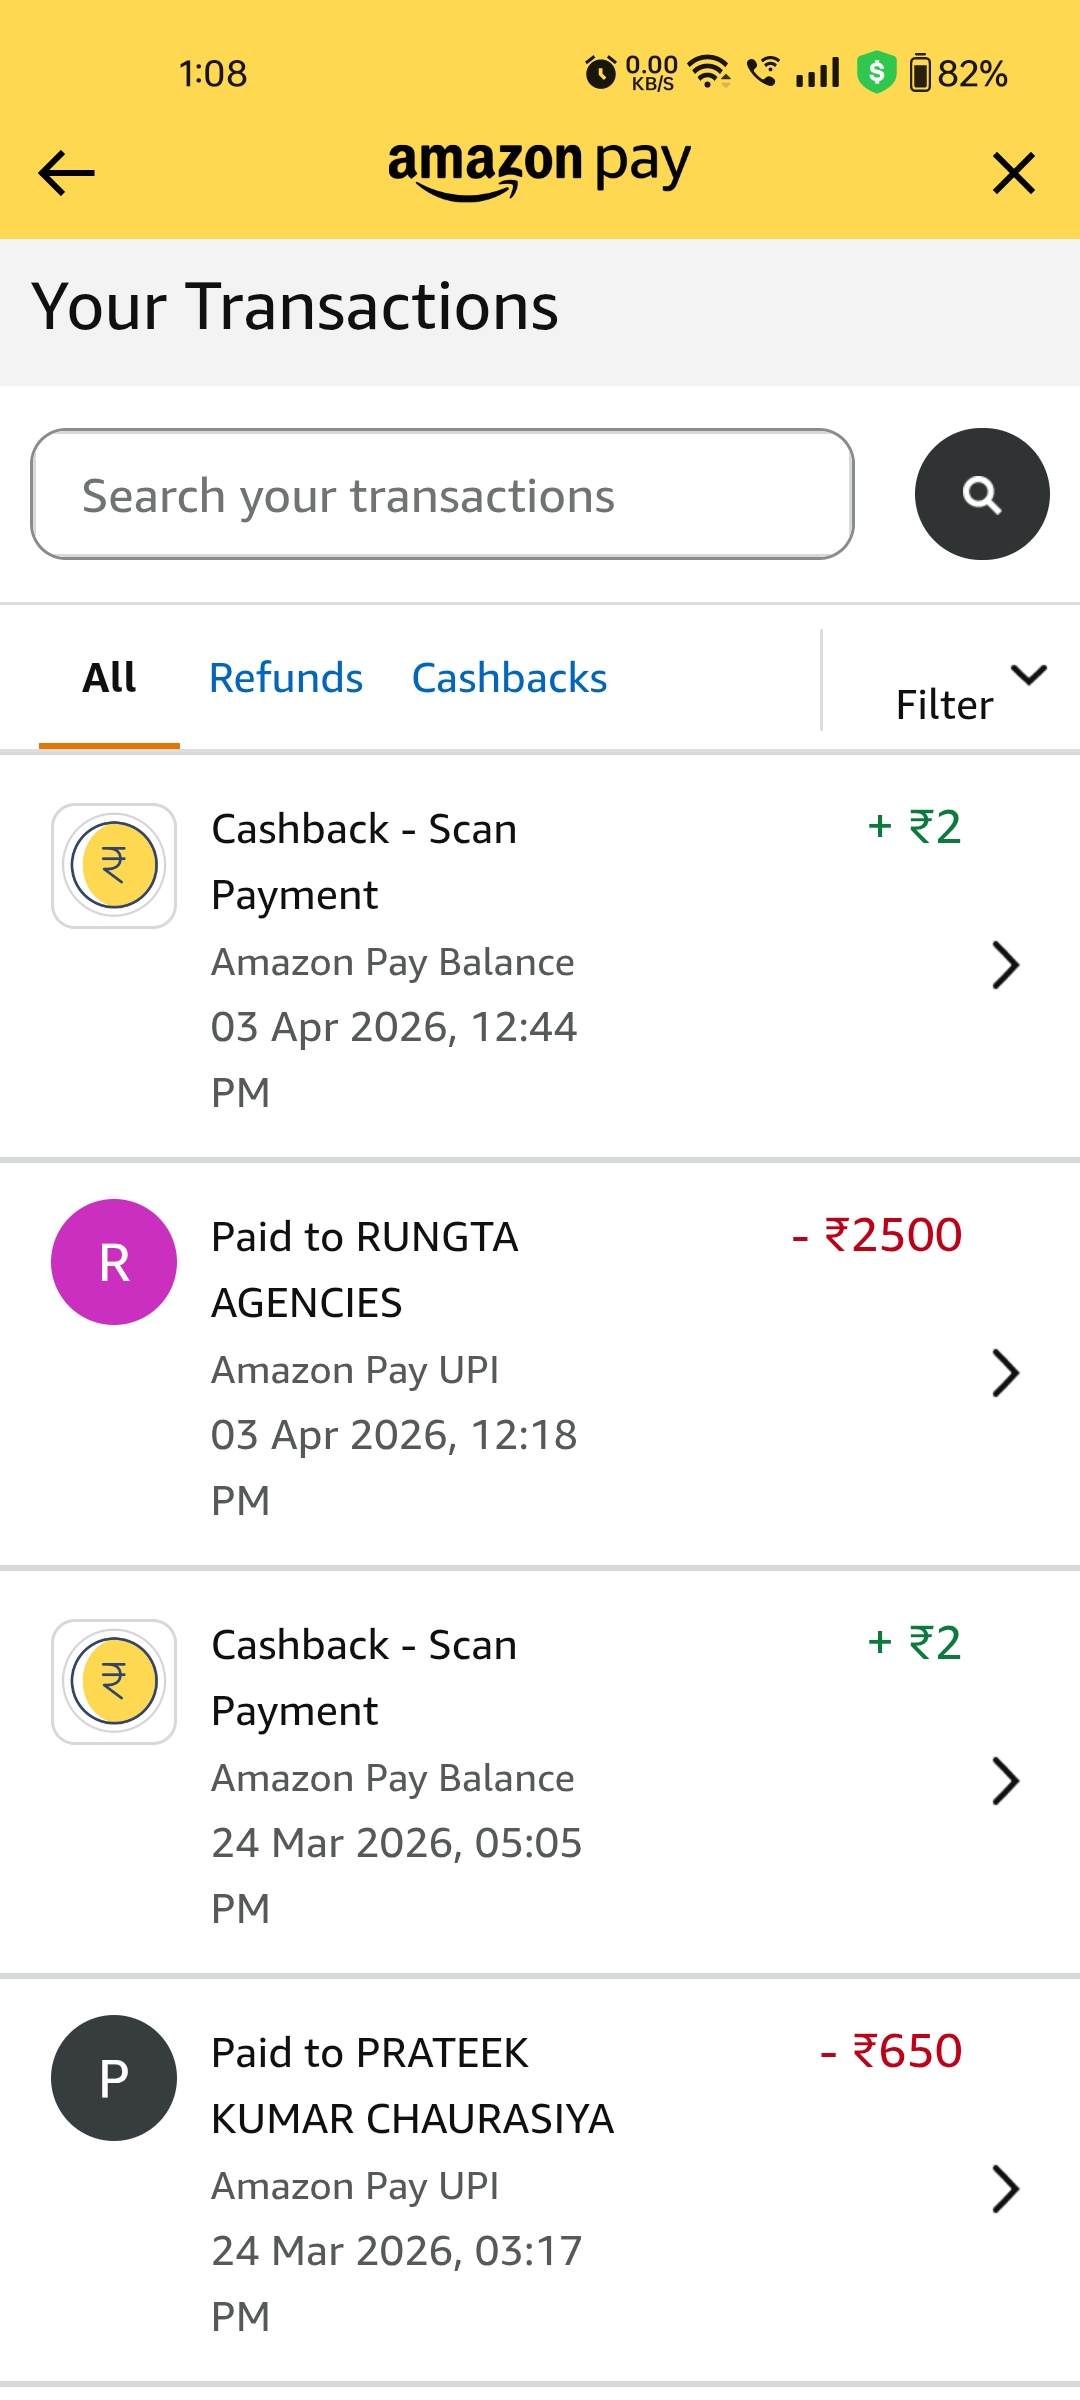Tap the purple R avatar for RUNGTA AGENCIES
1080x2400 pixels.
[114, 1262]
